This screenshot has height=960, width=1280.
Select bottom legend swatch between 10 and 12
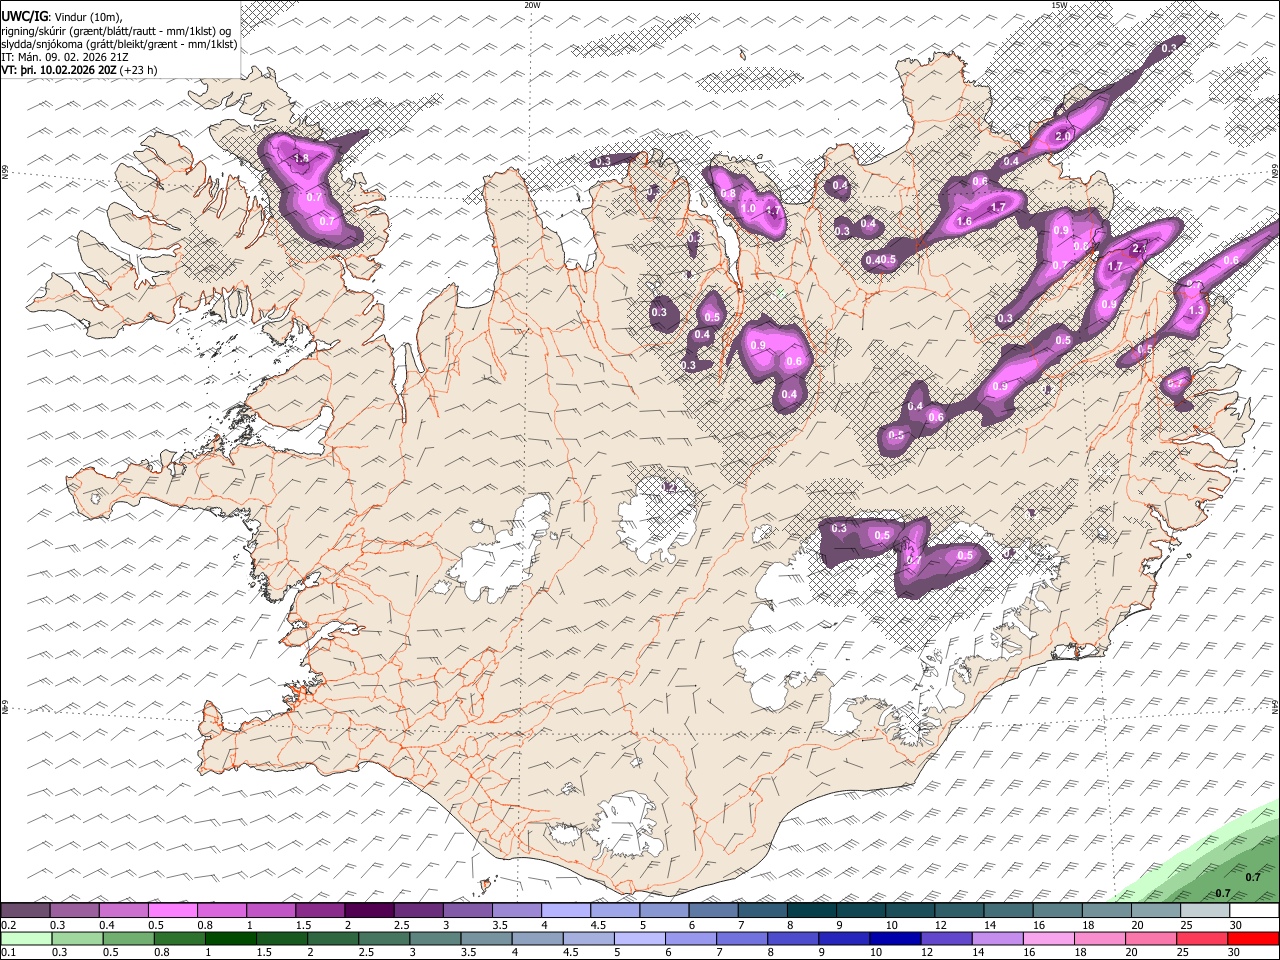point(896,938)
